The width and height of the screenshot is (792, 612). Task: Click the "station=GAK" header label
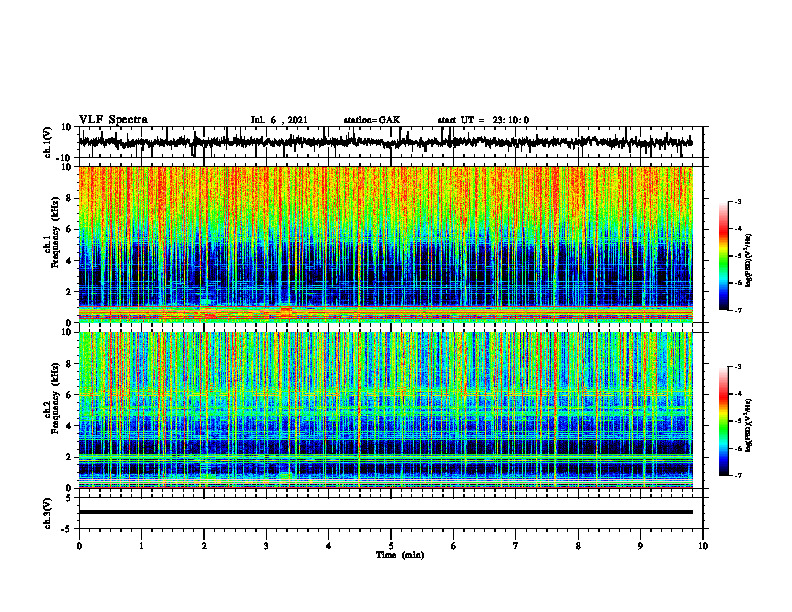(372, 120)
